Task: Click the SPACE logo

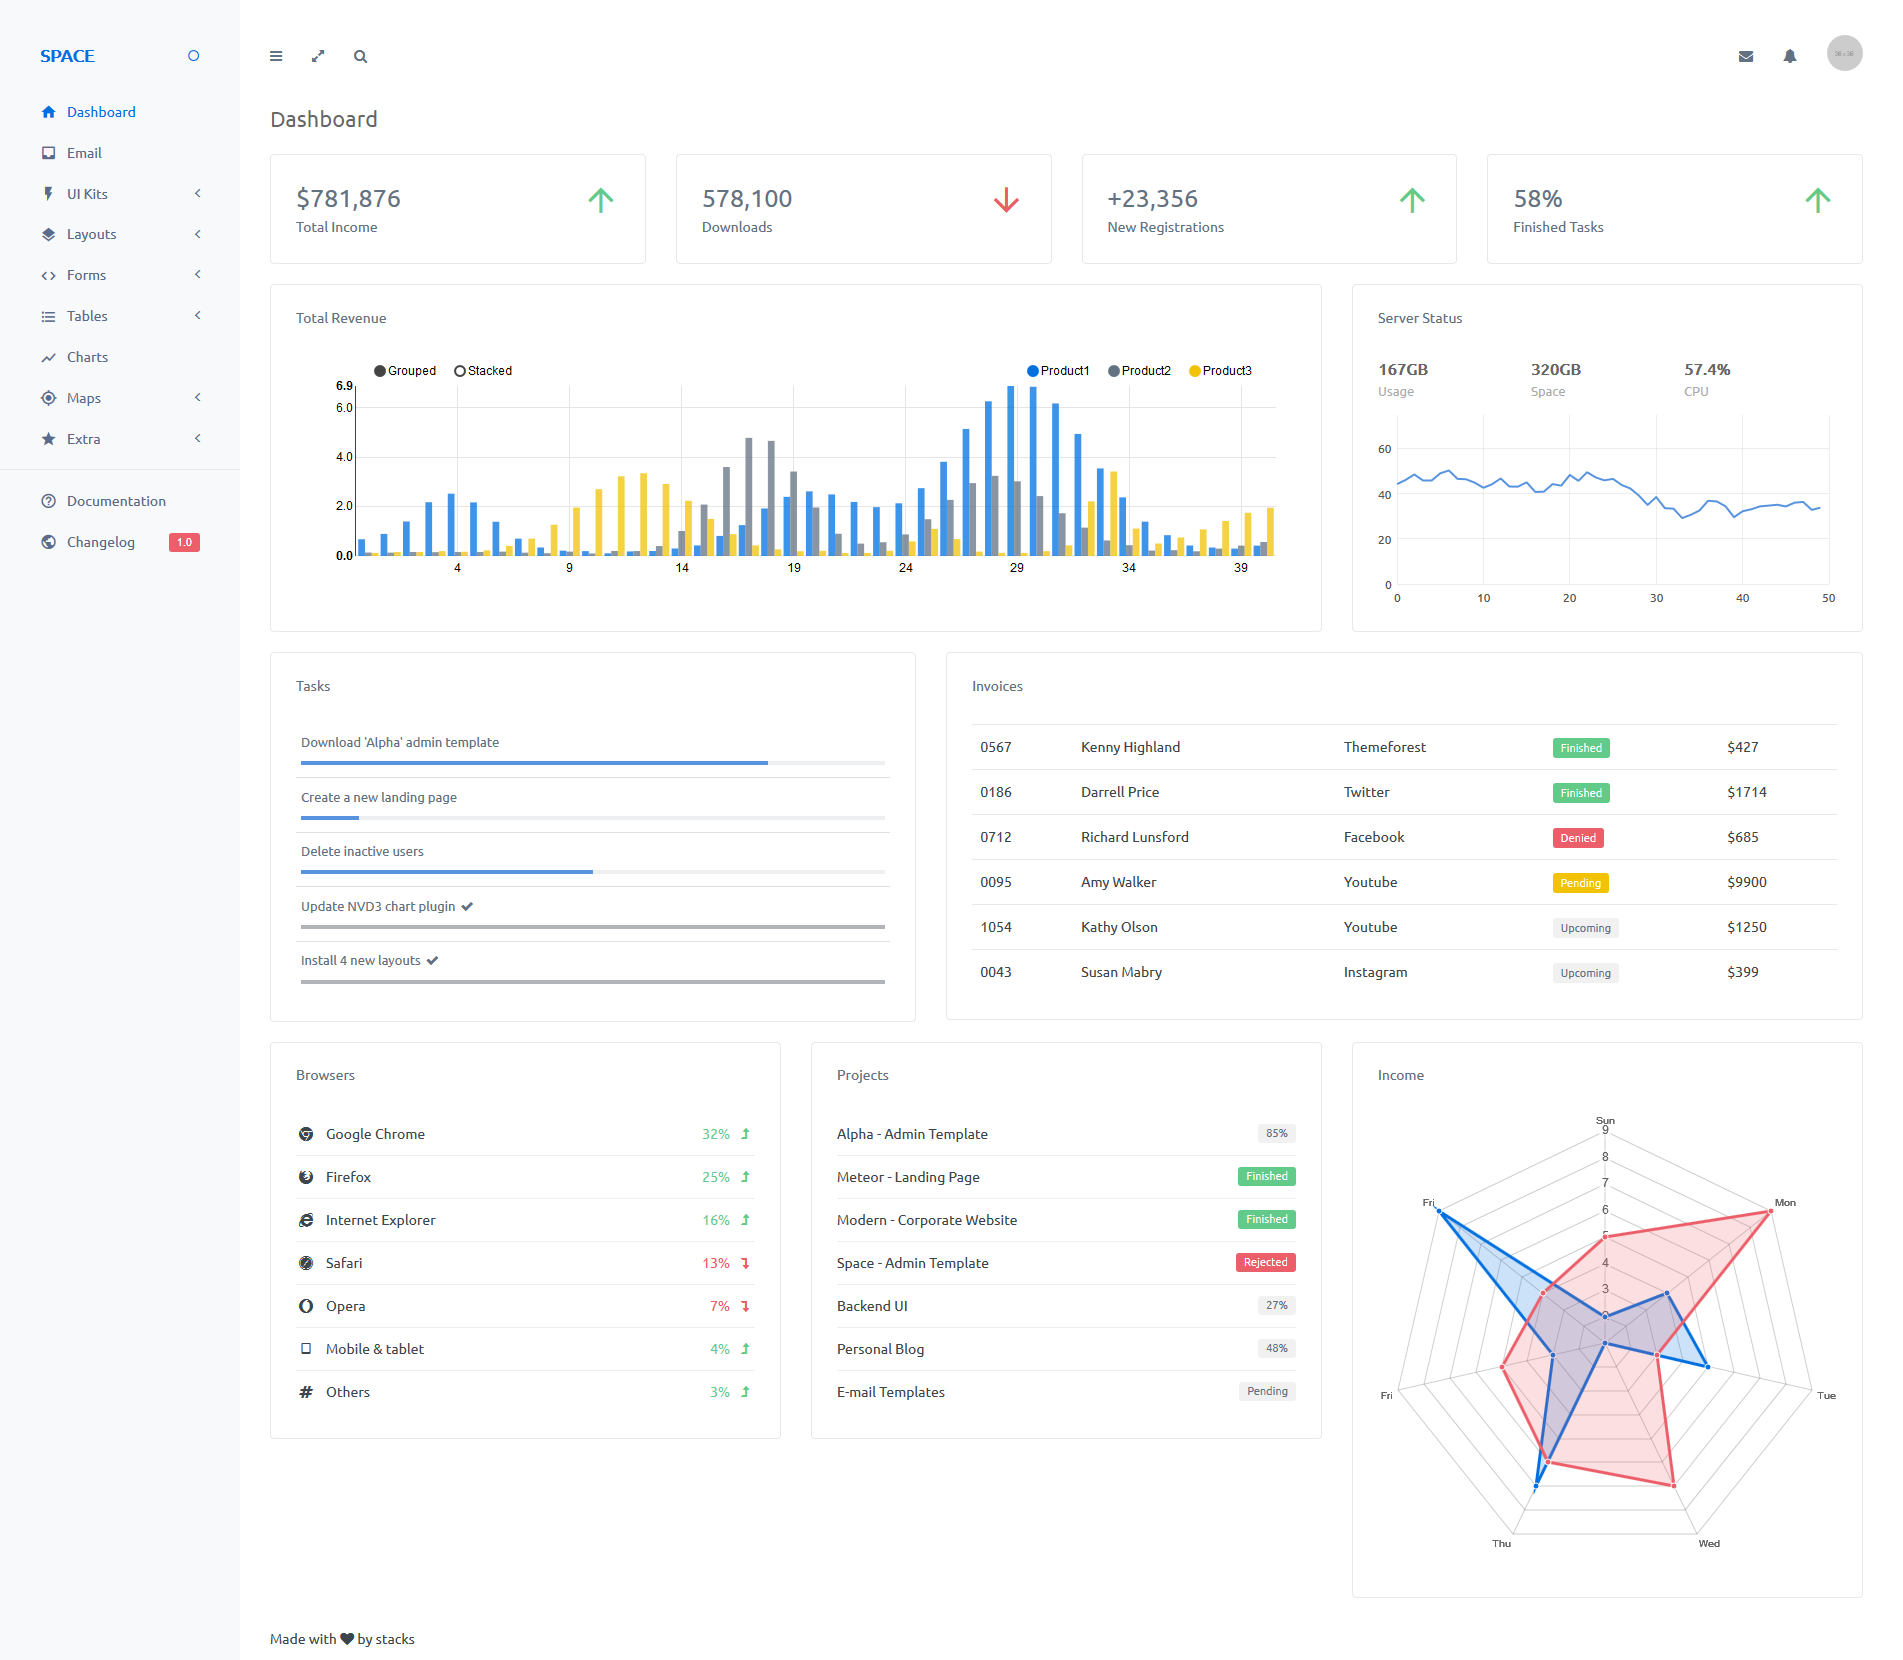Action: click(x=67, y=56)
